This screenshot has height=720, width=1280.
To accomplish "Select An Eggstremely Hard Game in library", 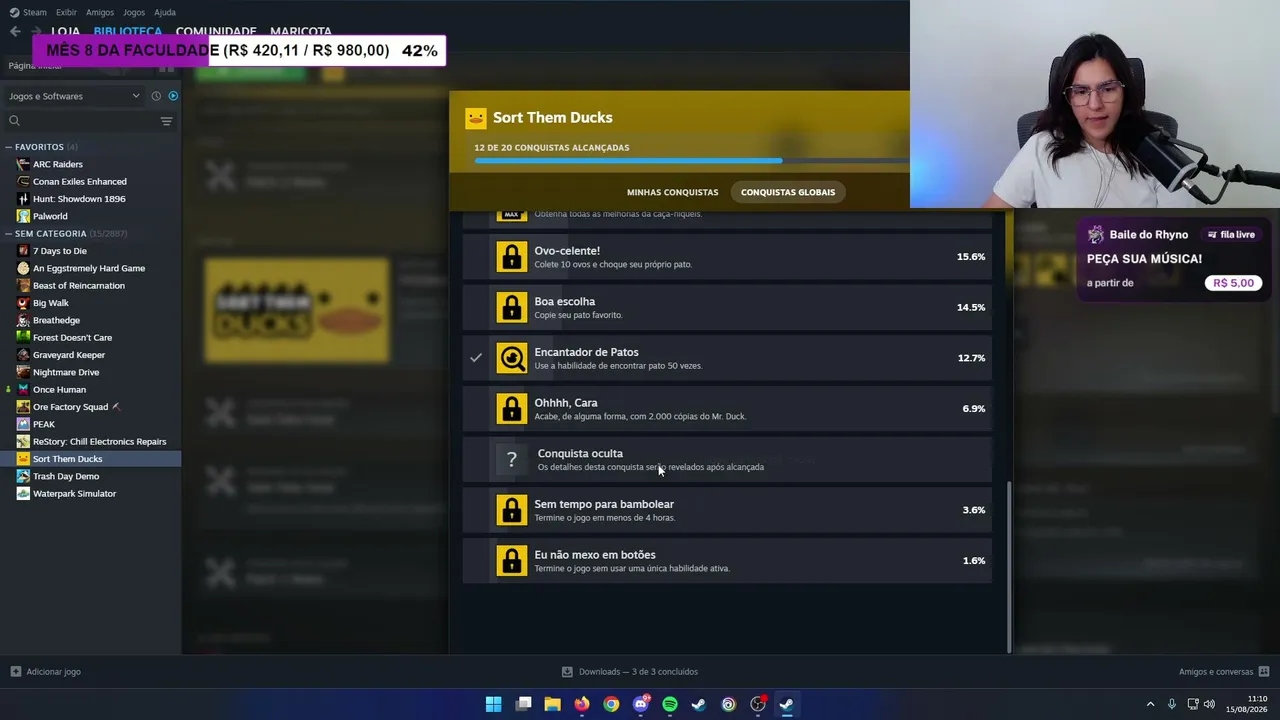I will tap(91, 268).
